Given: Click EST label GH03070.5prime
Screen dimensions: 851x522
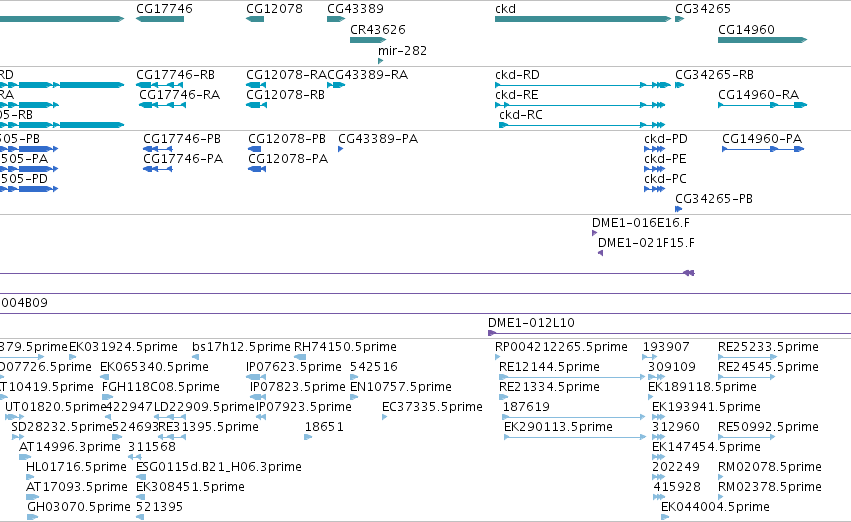Looking at the screenshot, I should coord(79,507).
